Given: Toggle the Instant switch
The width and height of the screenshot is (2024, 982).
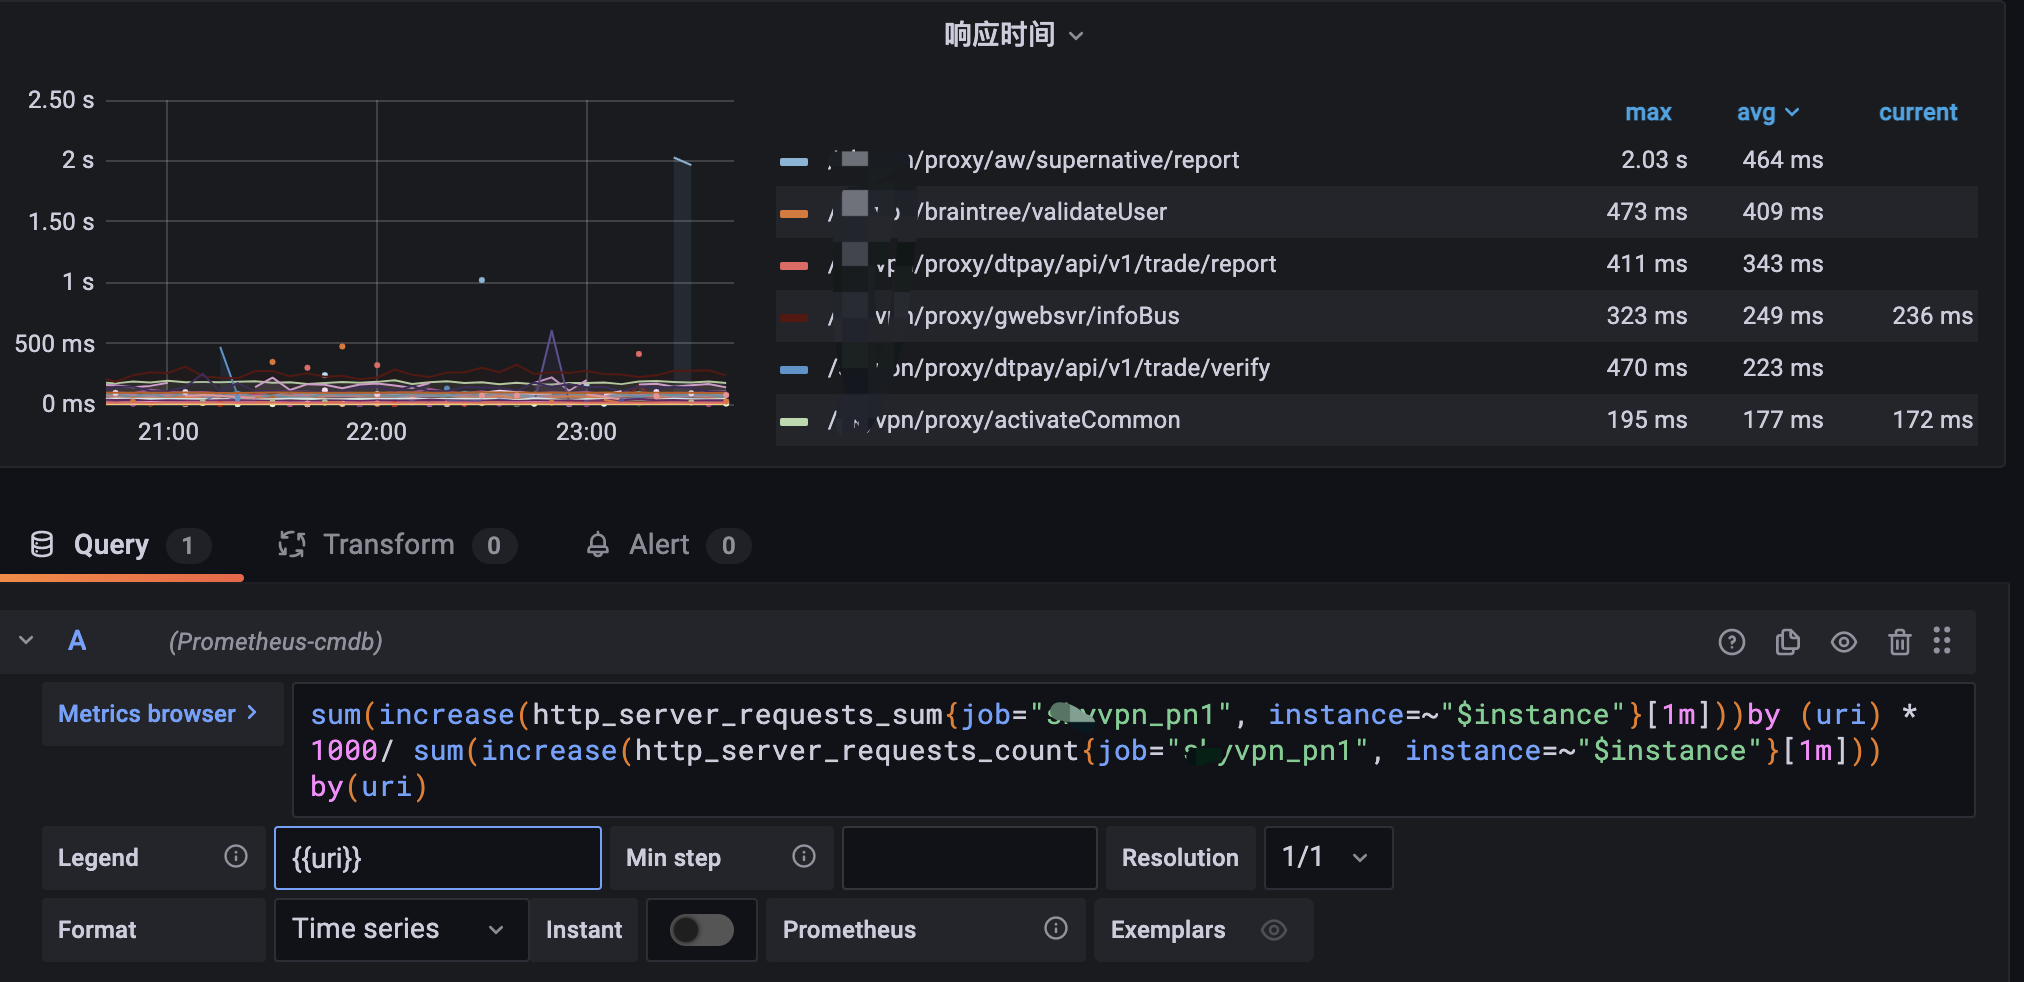Looking at the screenshot, I should [x=702, y=930].
